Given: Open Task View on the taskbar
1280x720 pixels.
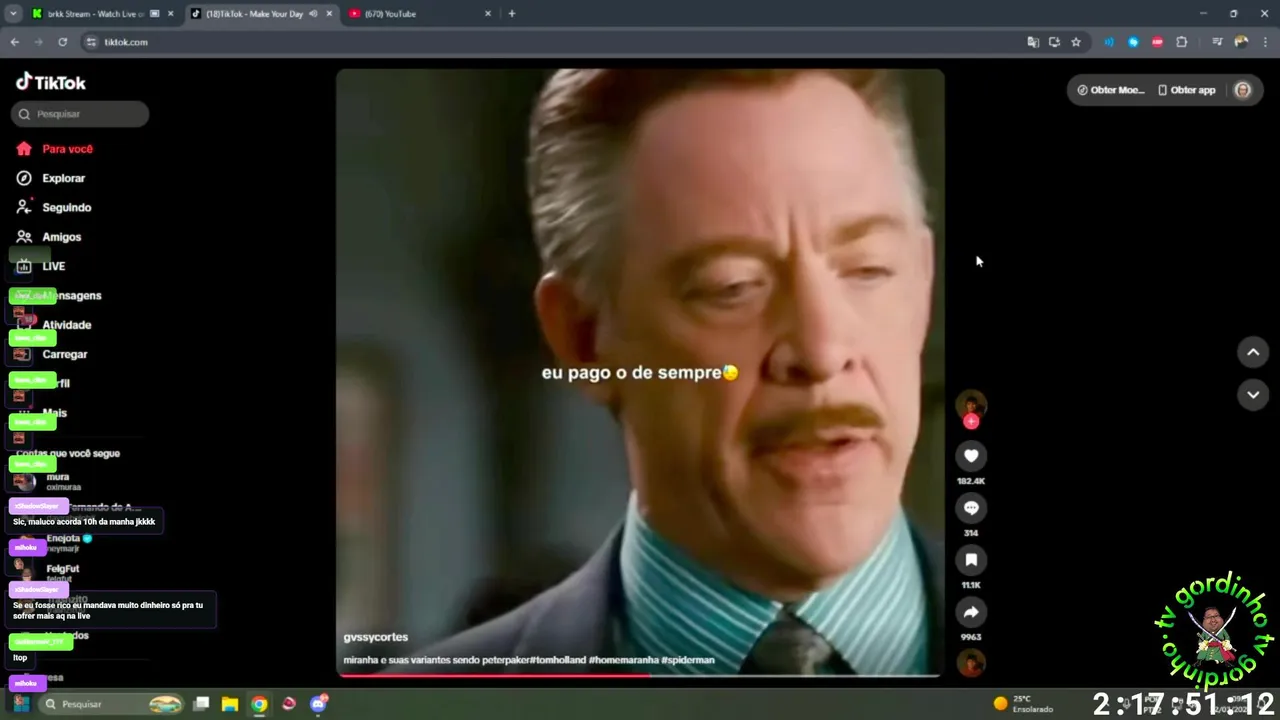Looking at the screenshot, I should tap(201, 704).
